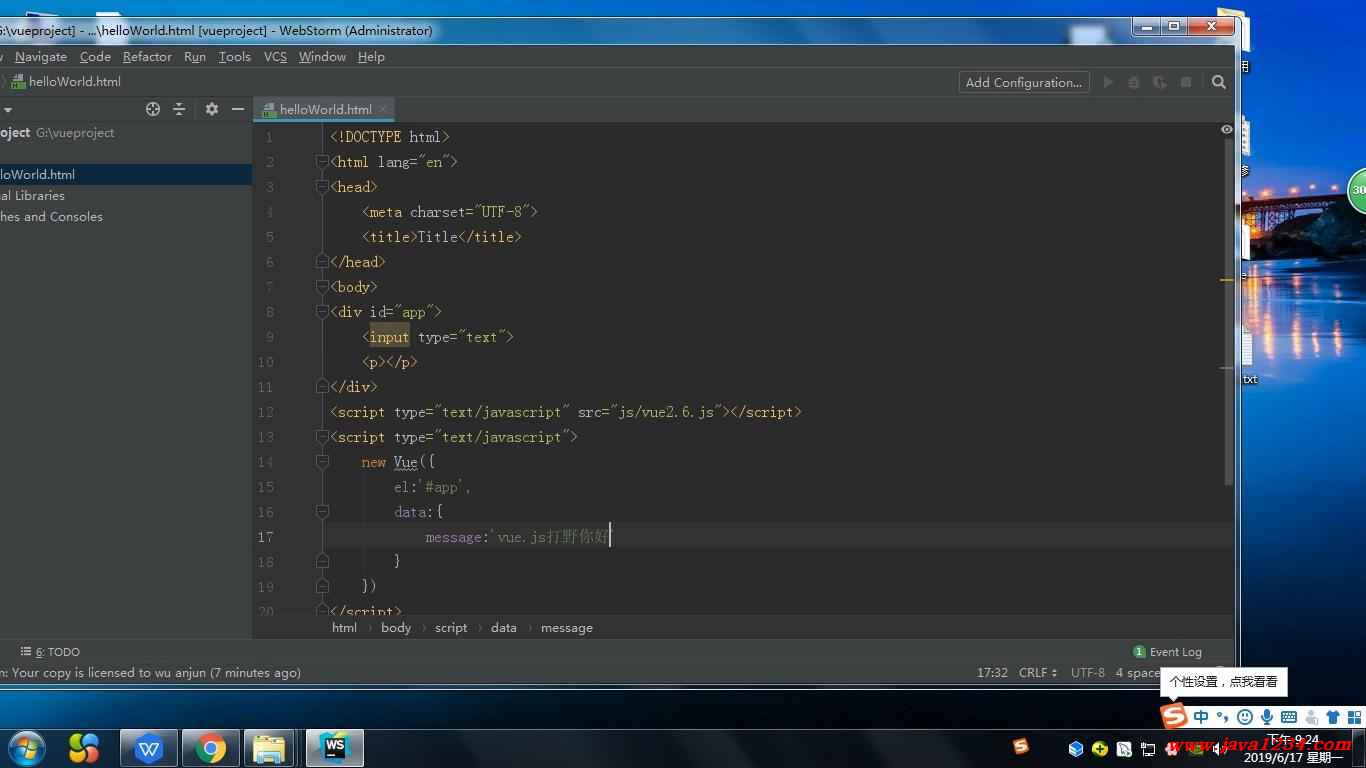Viewport: 1366px width, 768px height.
Task: Select helloWorld.html in the project tree
Action: [125, 174]
